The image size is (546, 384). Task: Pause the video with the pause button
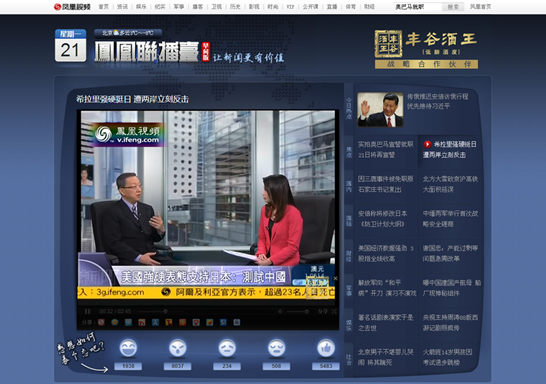point(87,311)
